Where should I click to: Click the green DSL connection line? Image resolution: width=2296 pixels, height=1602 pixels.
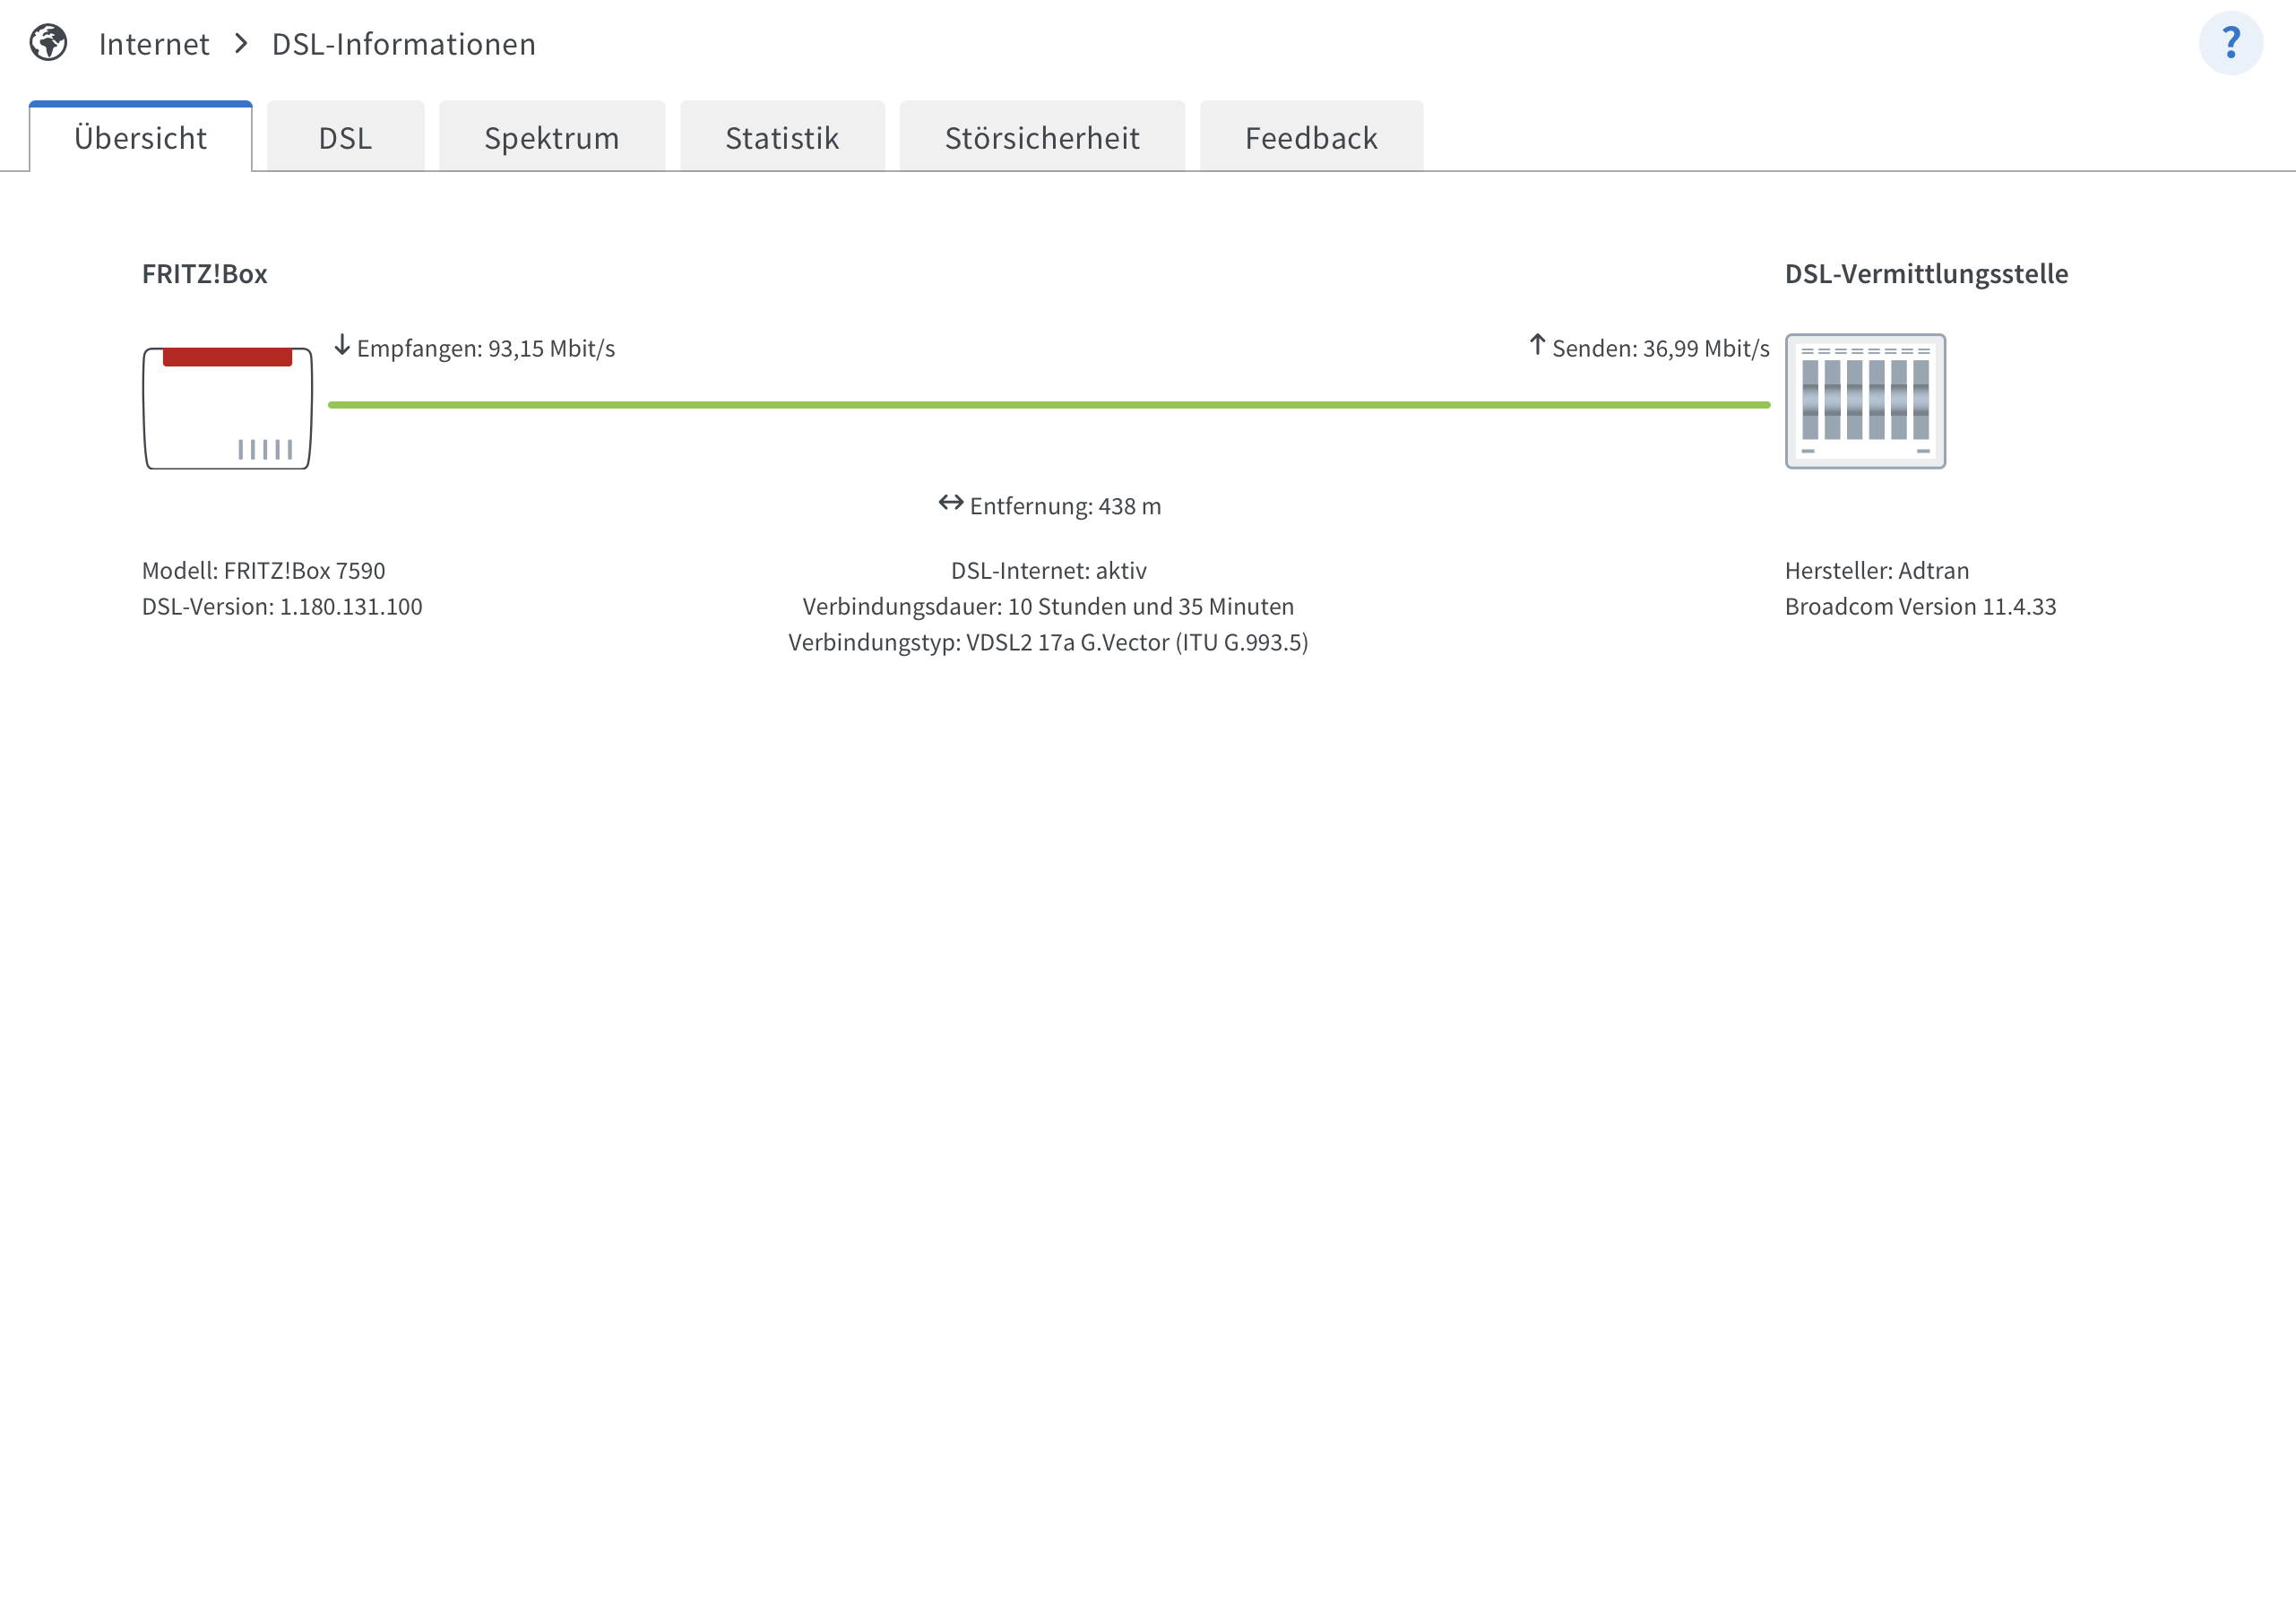point(1048,405)
